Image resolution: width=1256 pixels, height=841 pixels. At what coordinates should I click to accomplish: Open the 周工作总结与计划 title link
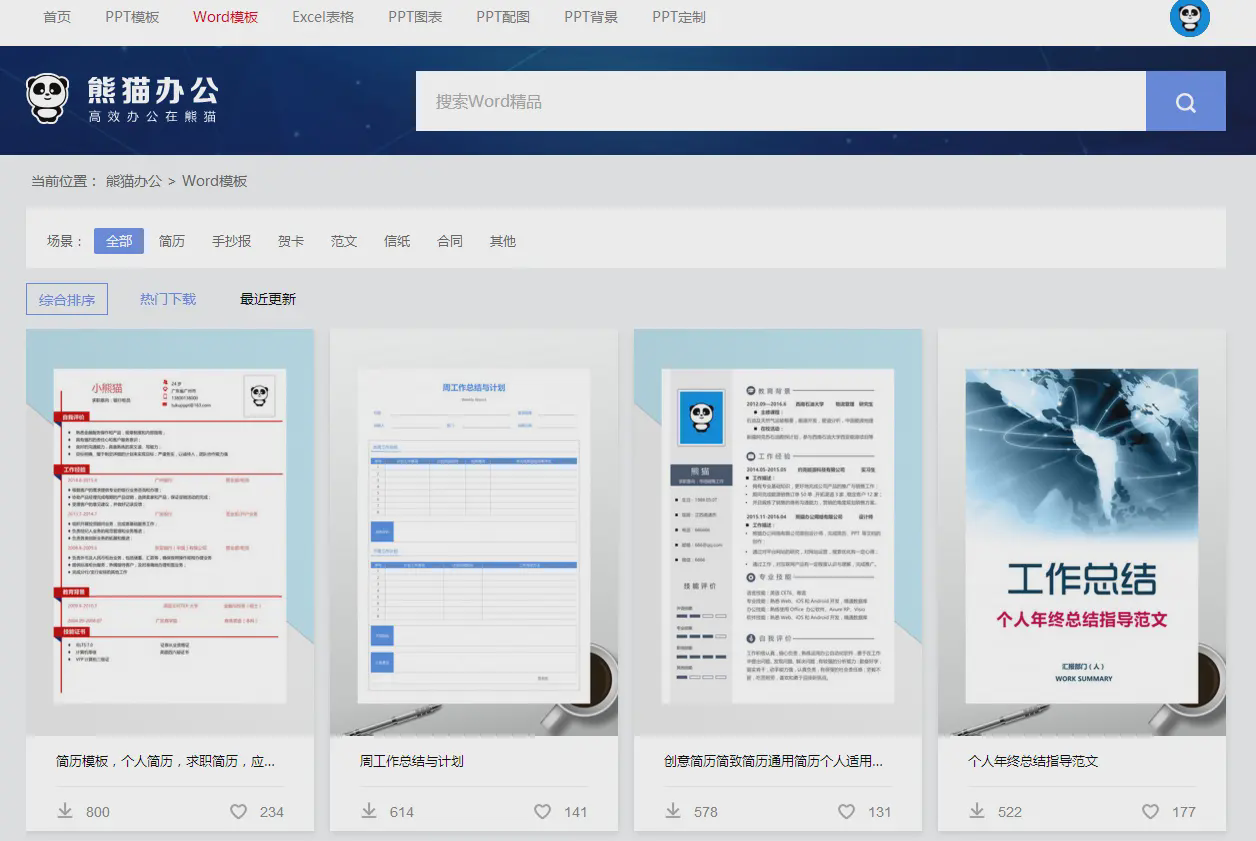[412, 761]
